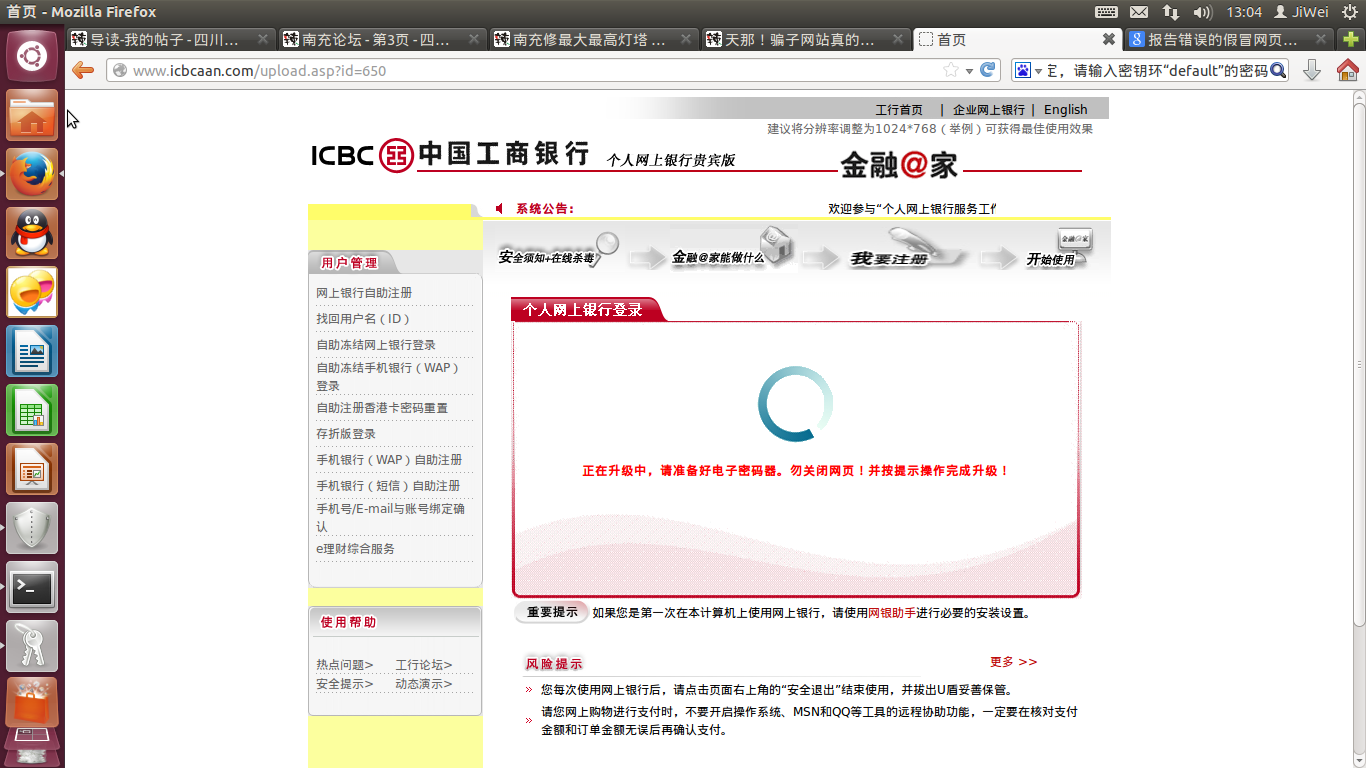
Task: Open the search engine selector dropdown
Action: click(1028, 70)
